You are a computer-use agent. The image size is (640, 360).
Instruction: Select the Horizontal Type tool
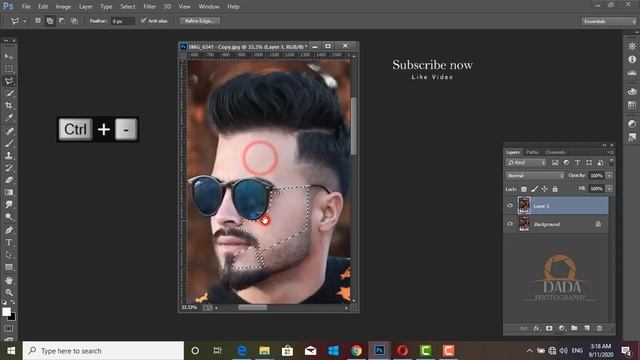coord(9,242)
